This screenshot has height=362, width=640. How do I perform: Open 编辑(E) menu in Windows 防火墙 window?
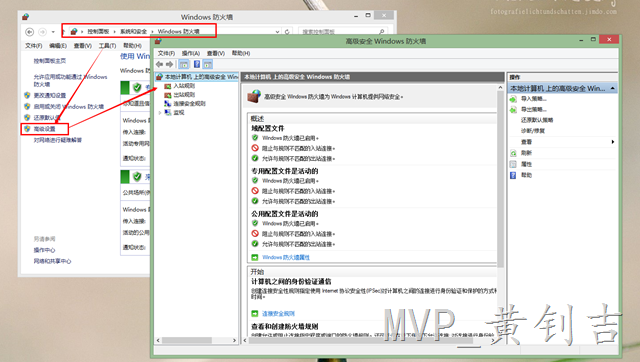[58, 46]
